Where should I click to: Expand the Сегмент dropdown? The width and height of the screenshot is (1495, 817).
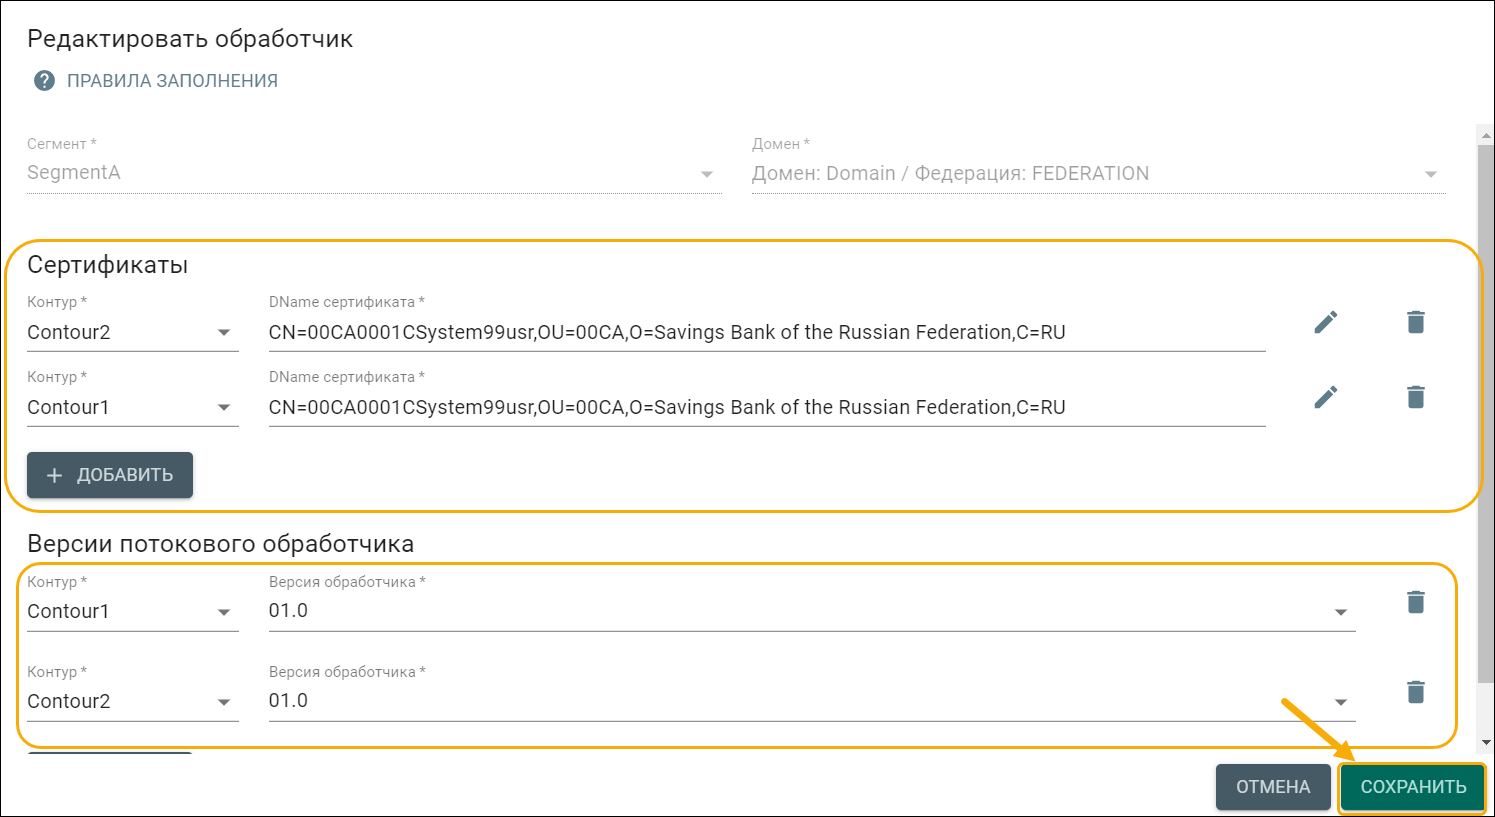pos(707,174)
